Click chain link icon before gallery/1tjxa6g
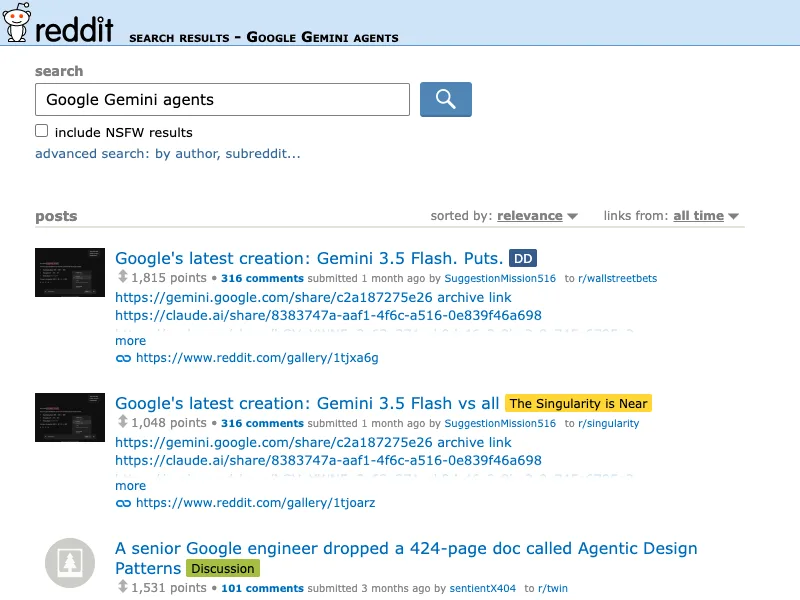 coord(123,358)
